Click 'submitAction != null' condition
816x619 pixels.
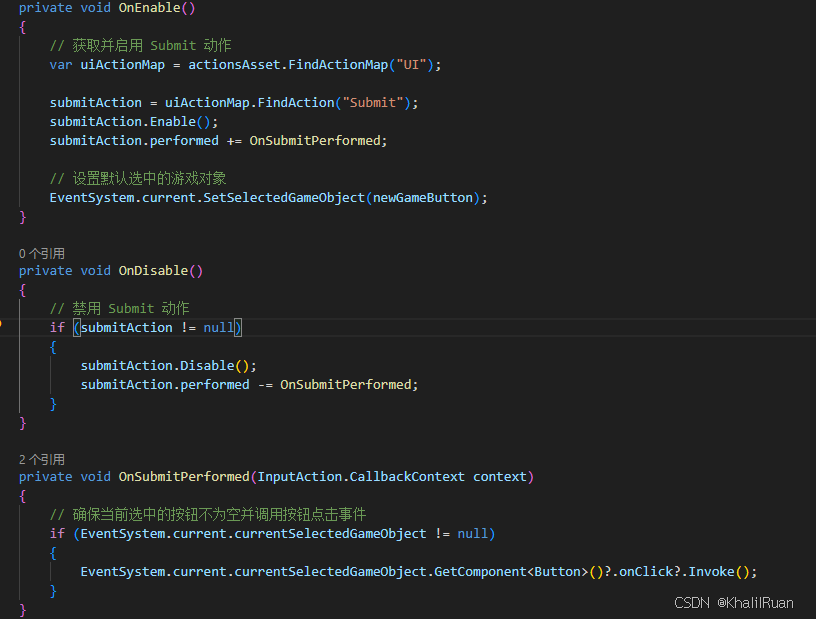tap(157, 327)
